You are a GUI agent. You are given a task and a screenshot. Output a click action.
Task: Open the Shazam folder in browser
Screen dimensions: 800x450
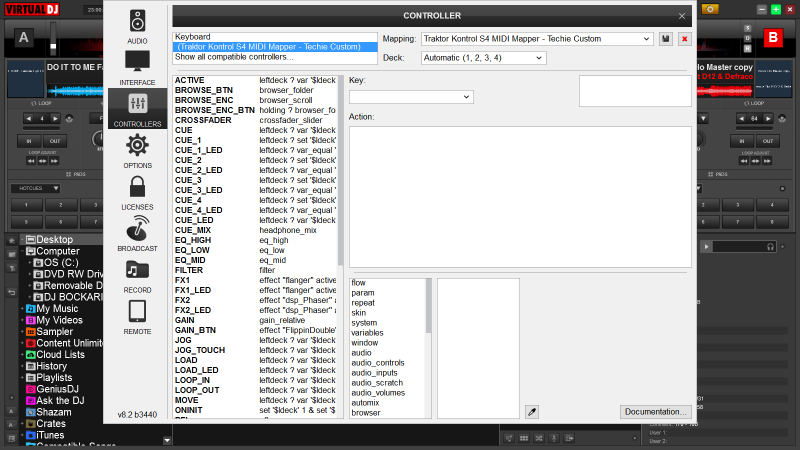[54, 412]
